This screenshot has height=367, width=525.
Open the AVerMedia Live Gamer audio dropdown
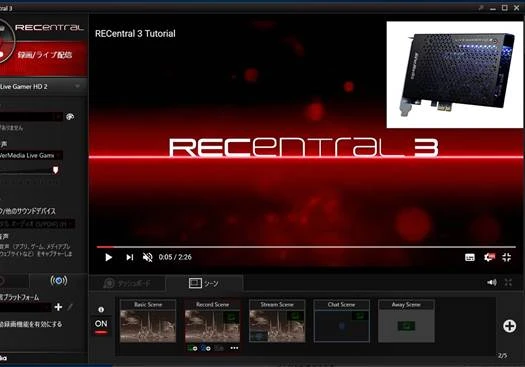point(31,155)
